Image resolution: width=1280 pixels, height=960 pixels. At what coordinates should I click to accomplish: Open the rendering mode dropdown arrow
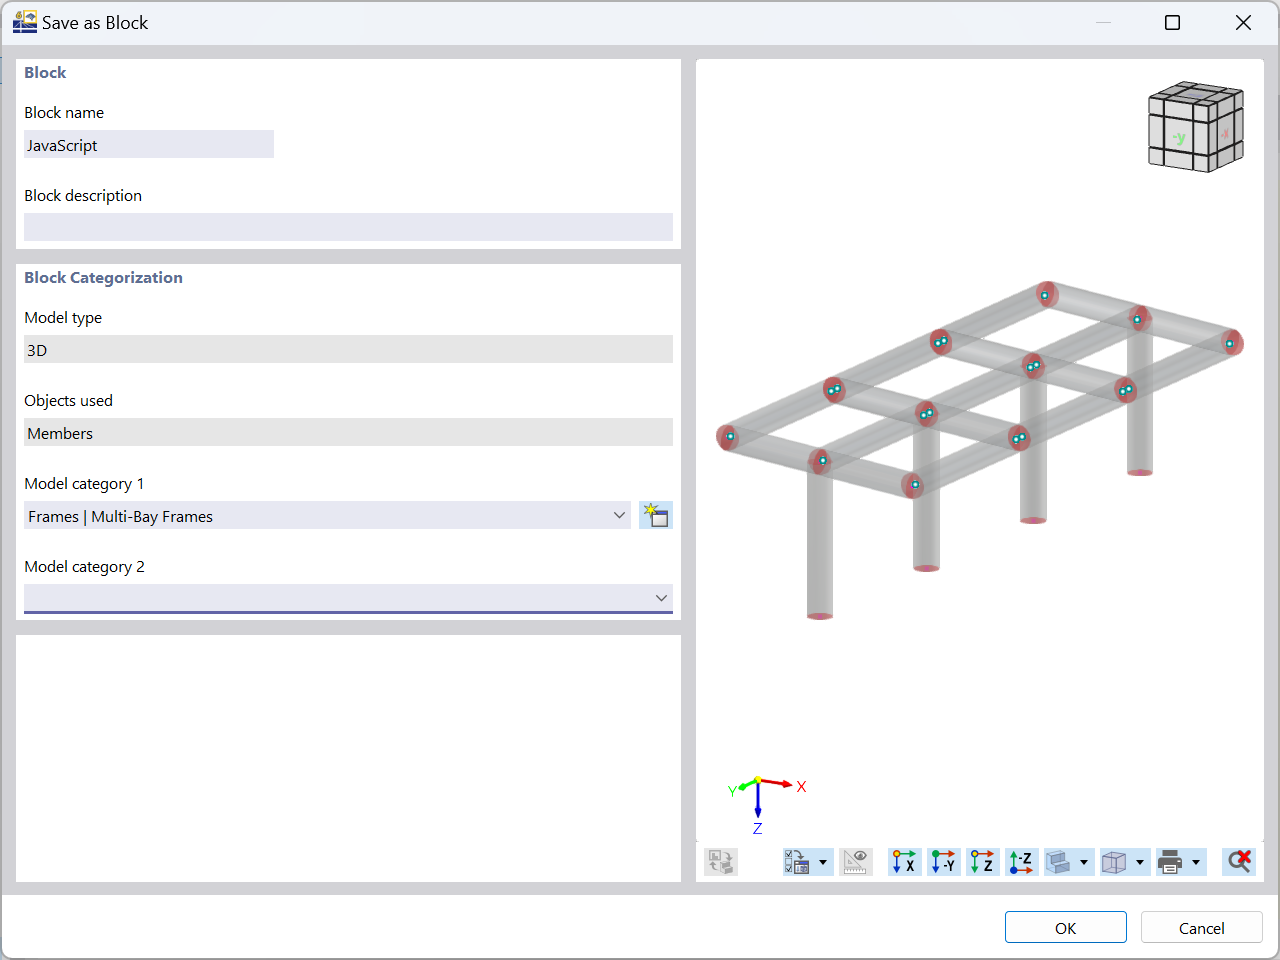[1084, 862]
